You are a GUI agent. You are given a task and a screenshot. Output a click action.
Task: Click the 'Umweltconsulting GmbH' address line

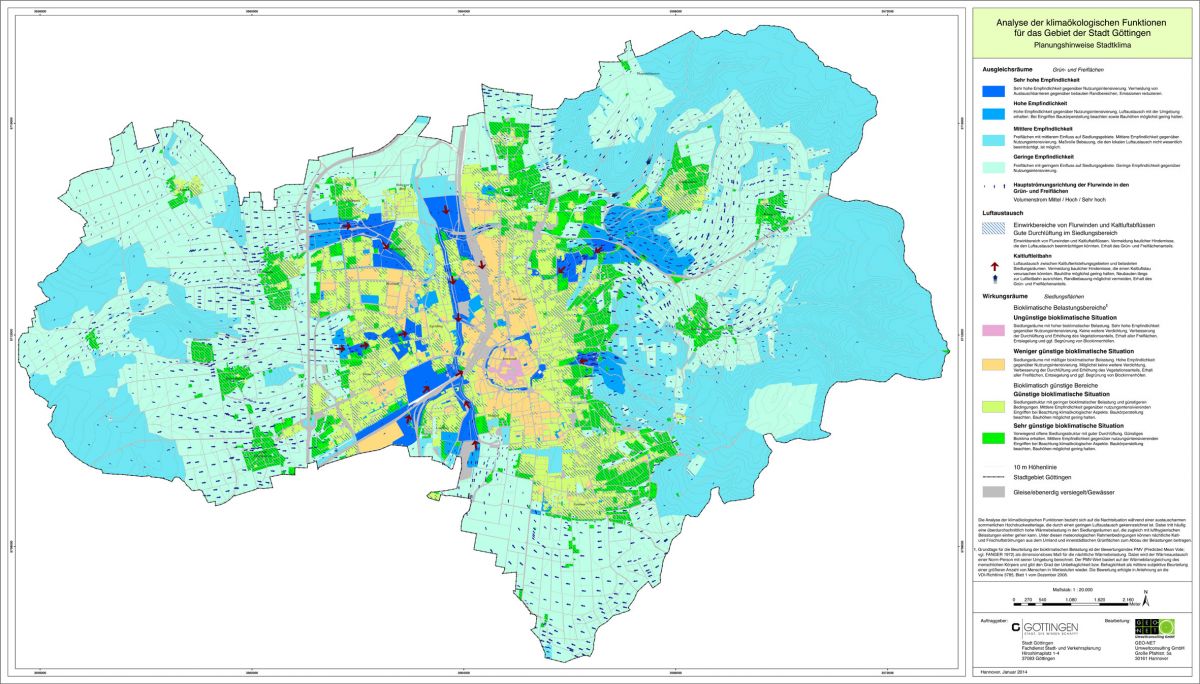(x=1159, y=650)
